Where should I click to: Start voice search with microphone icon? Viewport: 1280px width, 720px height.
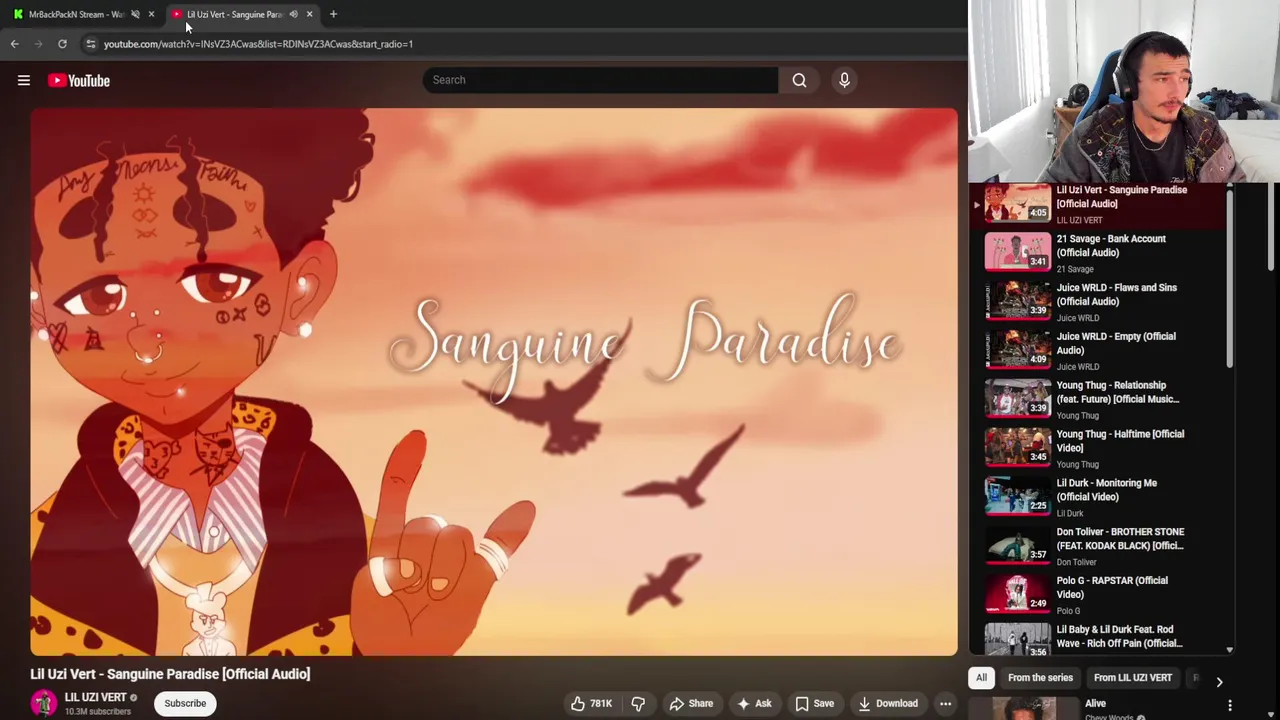pos(844,80)
